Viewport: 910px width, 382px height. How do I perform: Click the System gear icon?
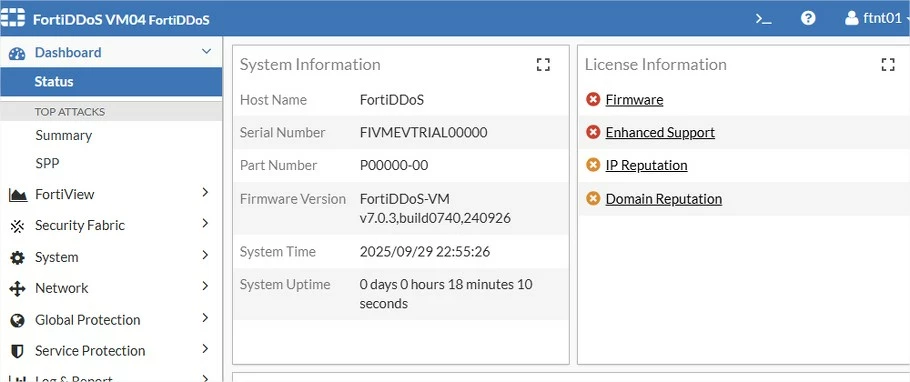point(17,258)
